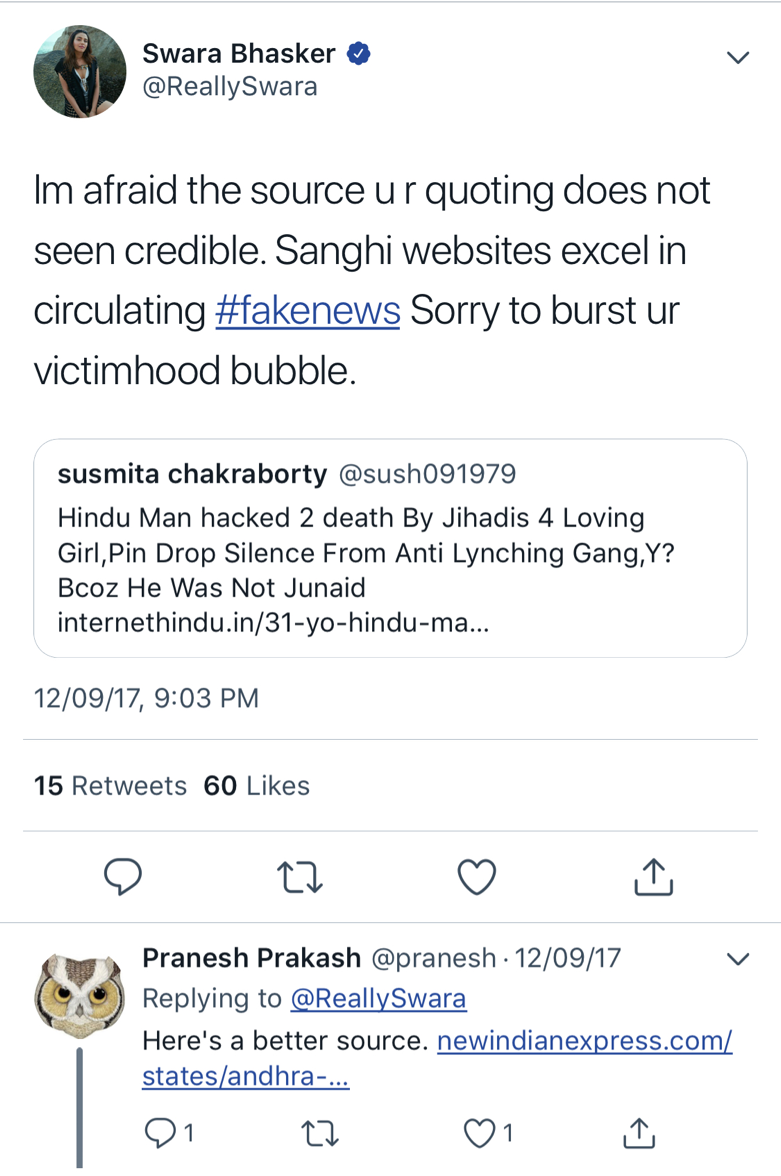Image resolution: width=781 pixels, height=1176 pixels.
Task: View the 60 Likes list
Action: coord(257,786)
